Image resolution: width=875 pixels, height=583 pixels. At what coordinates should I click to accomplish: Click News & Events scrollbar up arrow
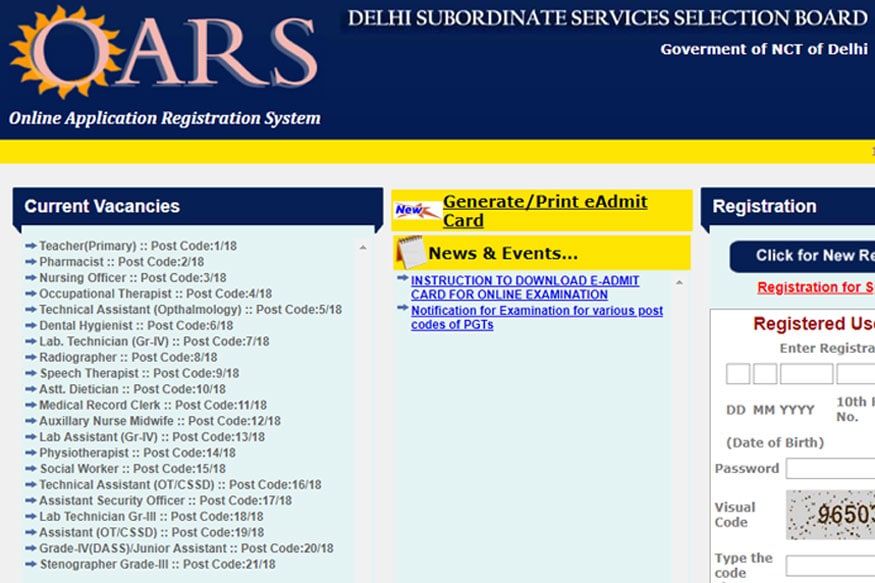click(x=679, y=282)
